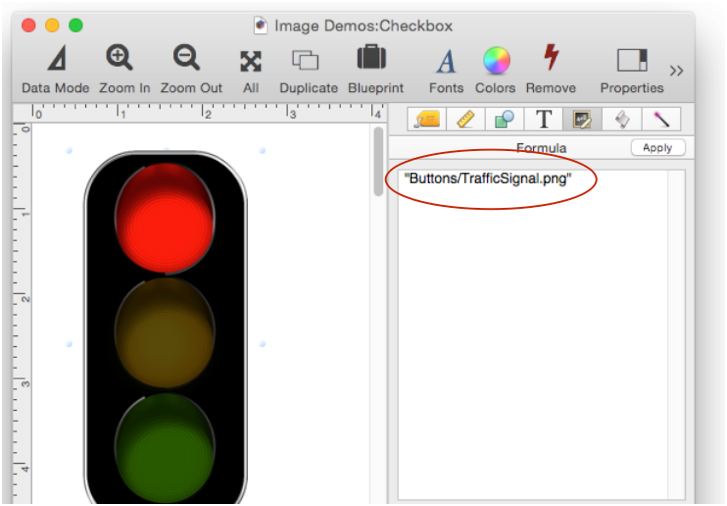Expand the toolbar overflow chevrons
Viewport: 727px width, 506px height.
[x=676, y=71]
